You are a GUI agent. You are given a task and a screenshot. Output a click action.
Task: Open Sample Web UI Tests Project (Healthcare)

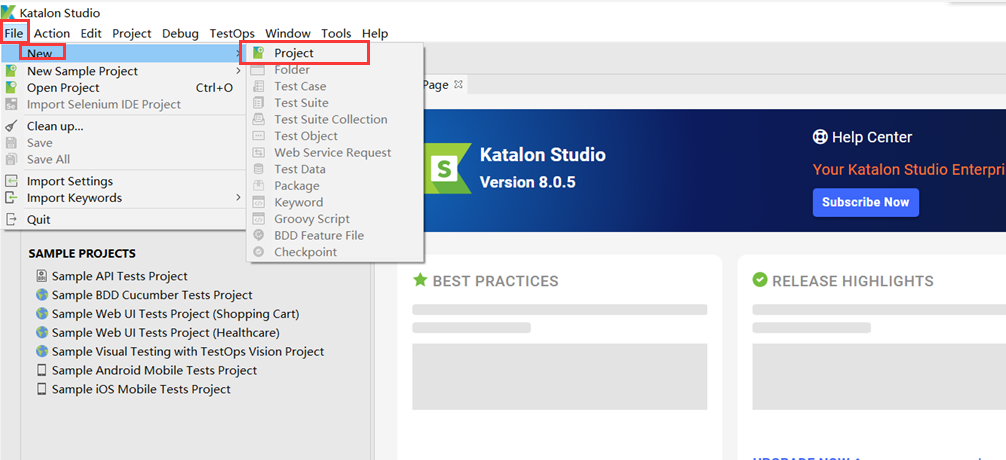165,332
